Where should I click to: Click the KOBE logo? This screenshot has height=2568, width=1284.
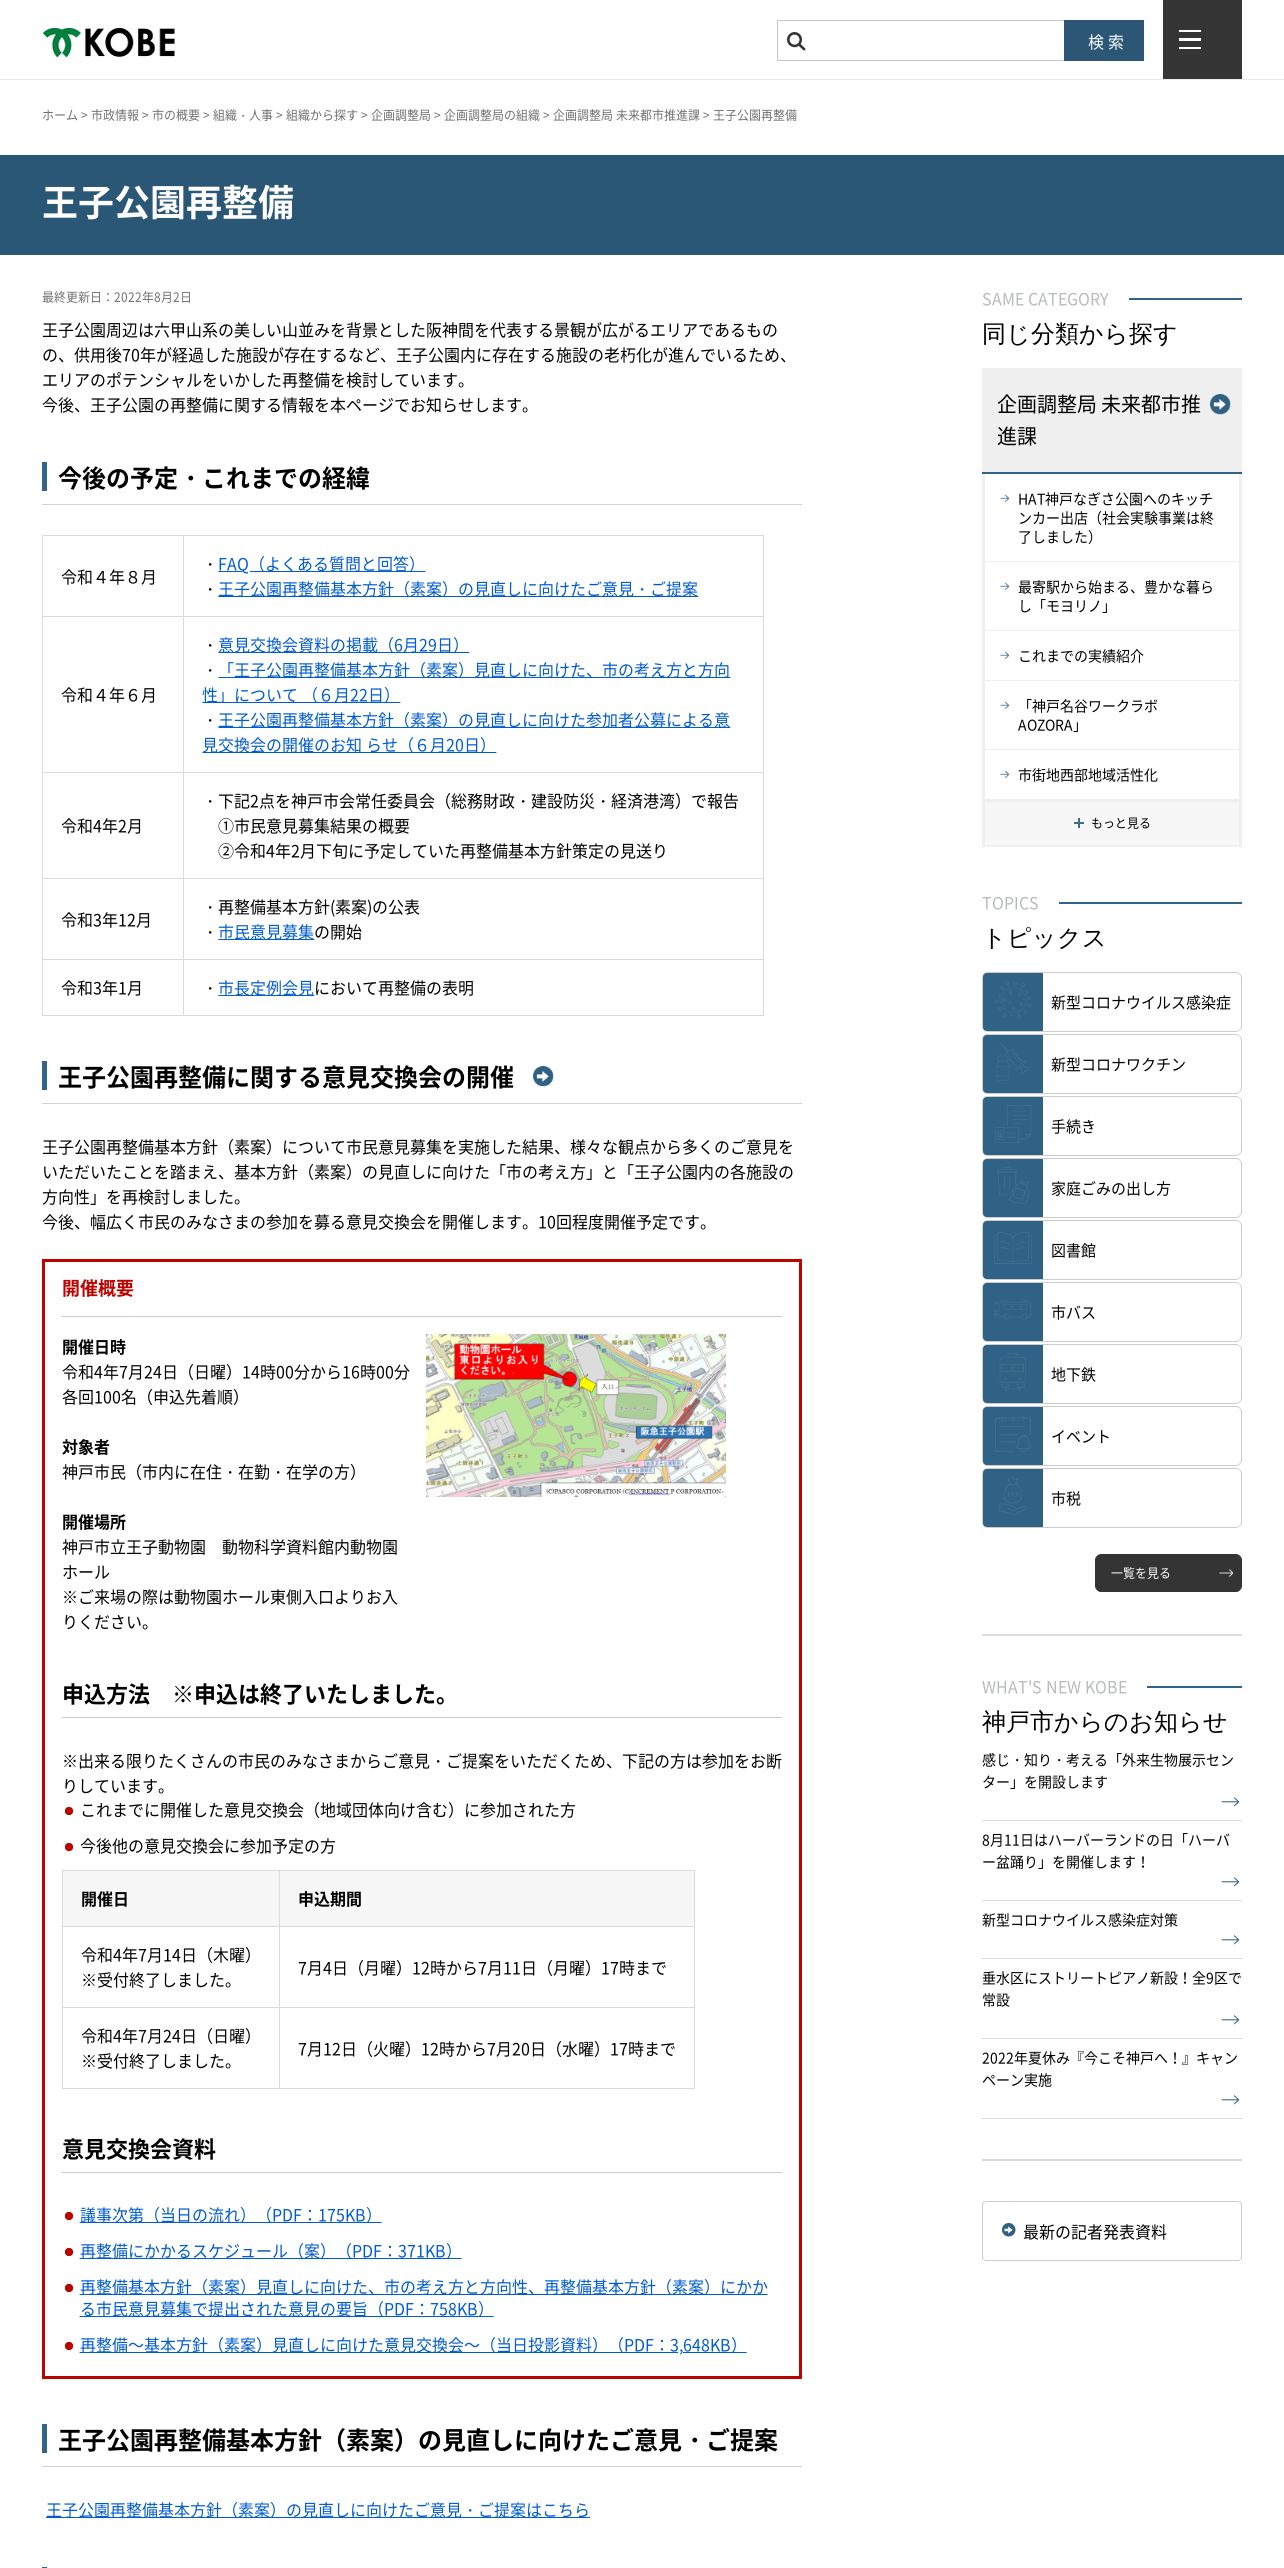coord(109,42)
